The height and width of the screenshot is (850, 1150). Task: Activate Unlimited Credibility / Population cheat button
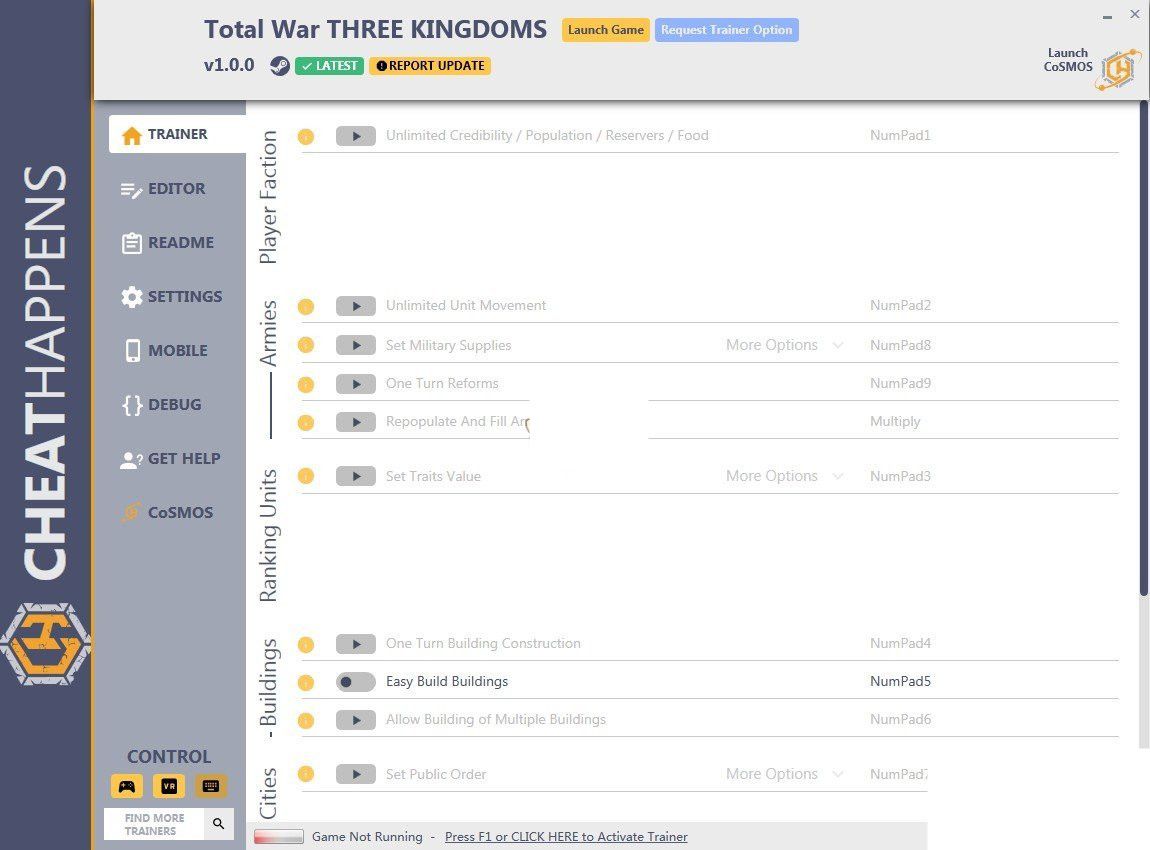[x=356, y=136]
